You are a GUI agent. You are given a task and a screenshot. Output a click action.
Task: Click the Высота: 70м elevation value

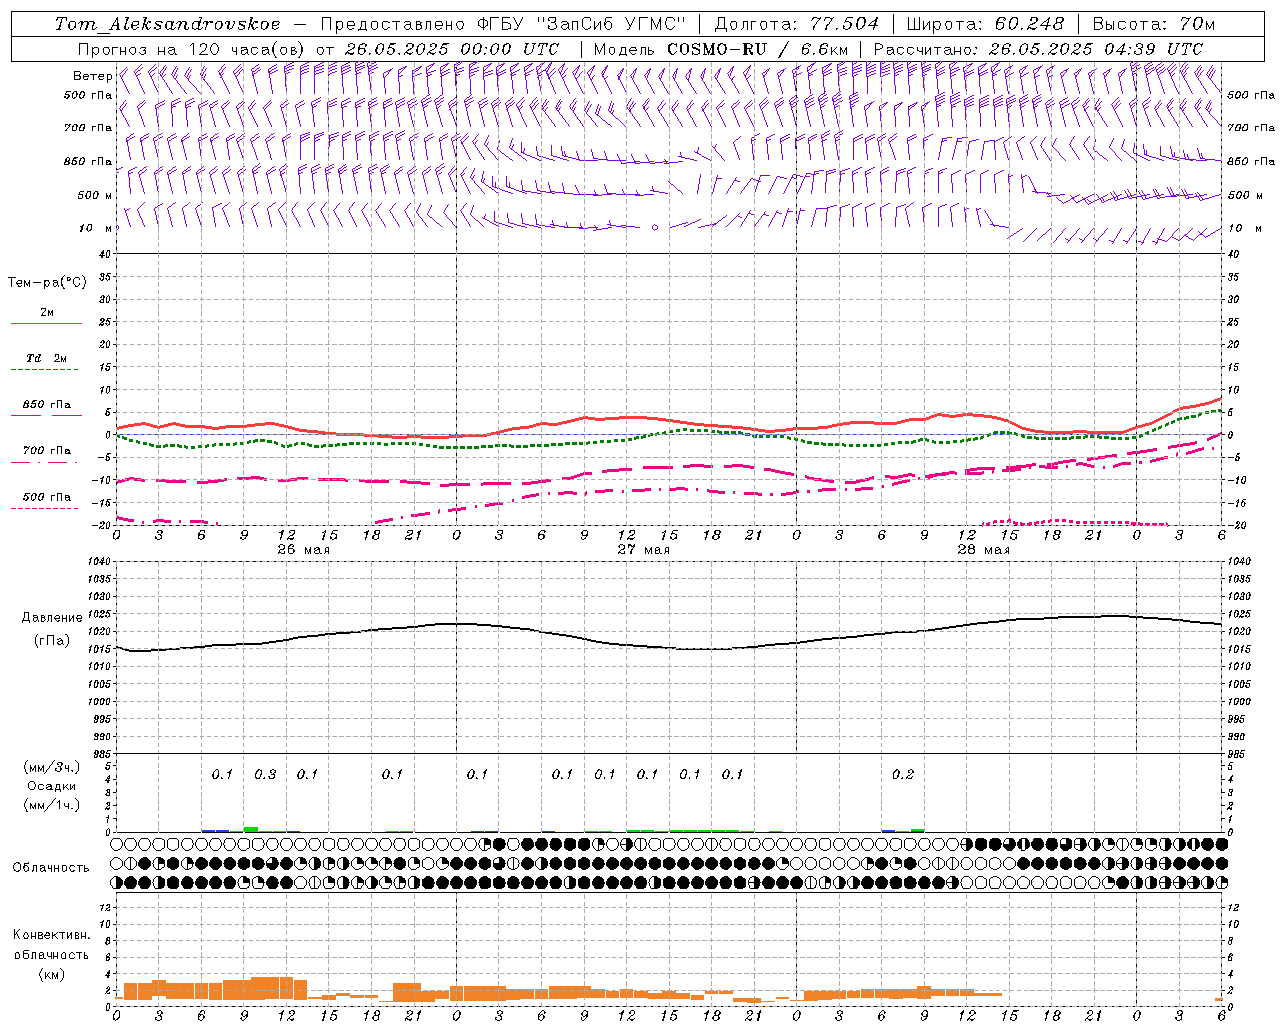1154,24
